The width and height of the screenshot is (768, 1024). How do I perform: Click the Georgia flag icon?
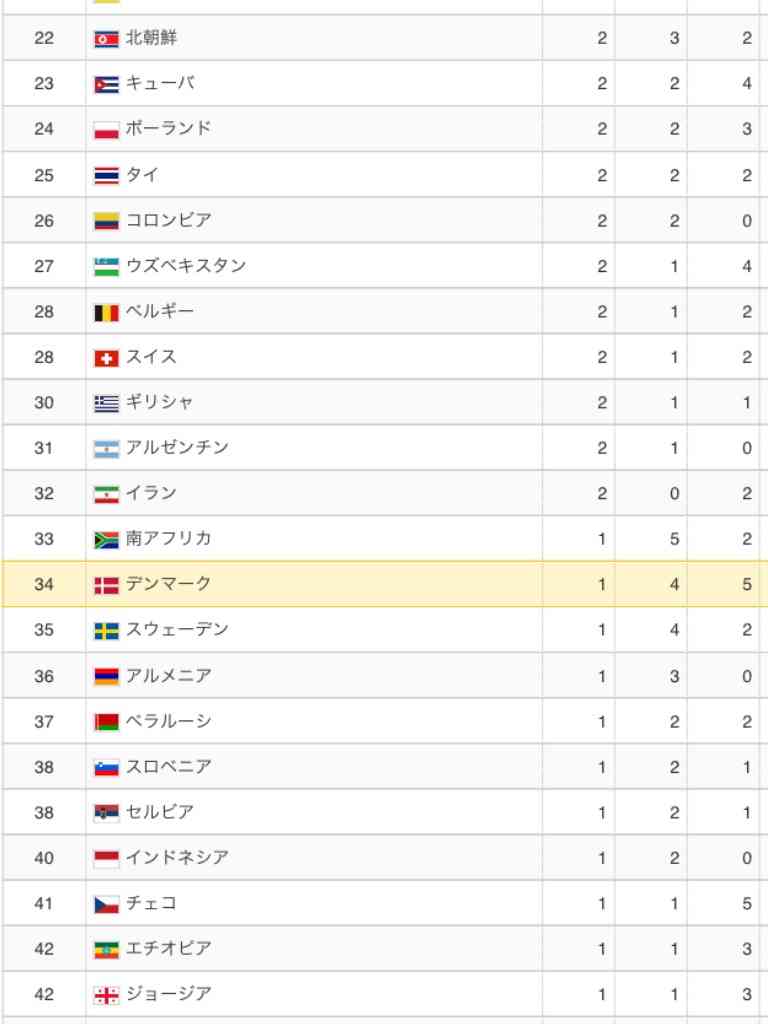pyautogui.click(x=106, y=995)
